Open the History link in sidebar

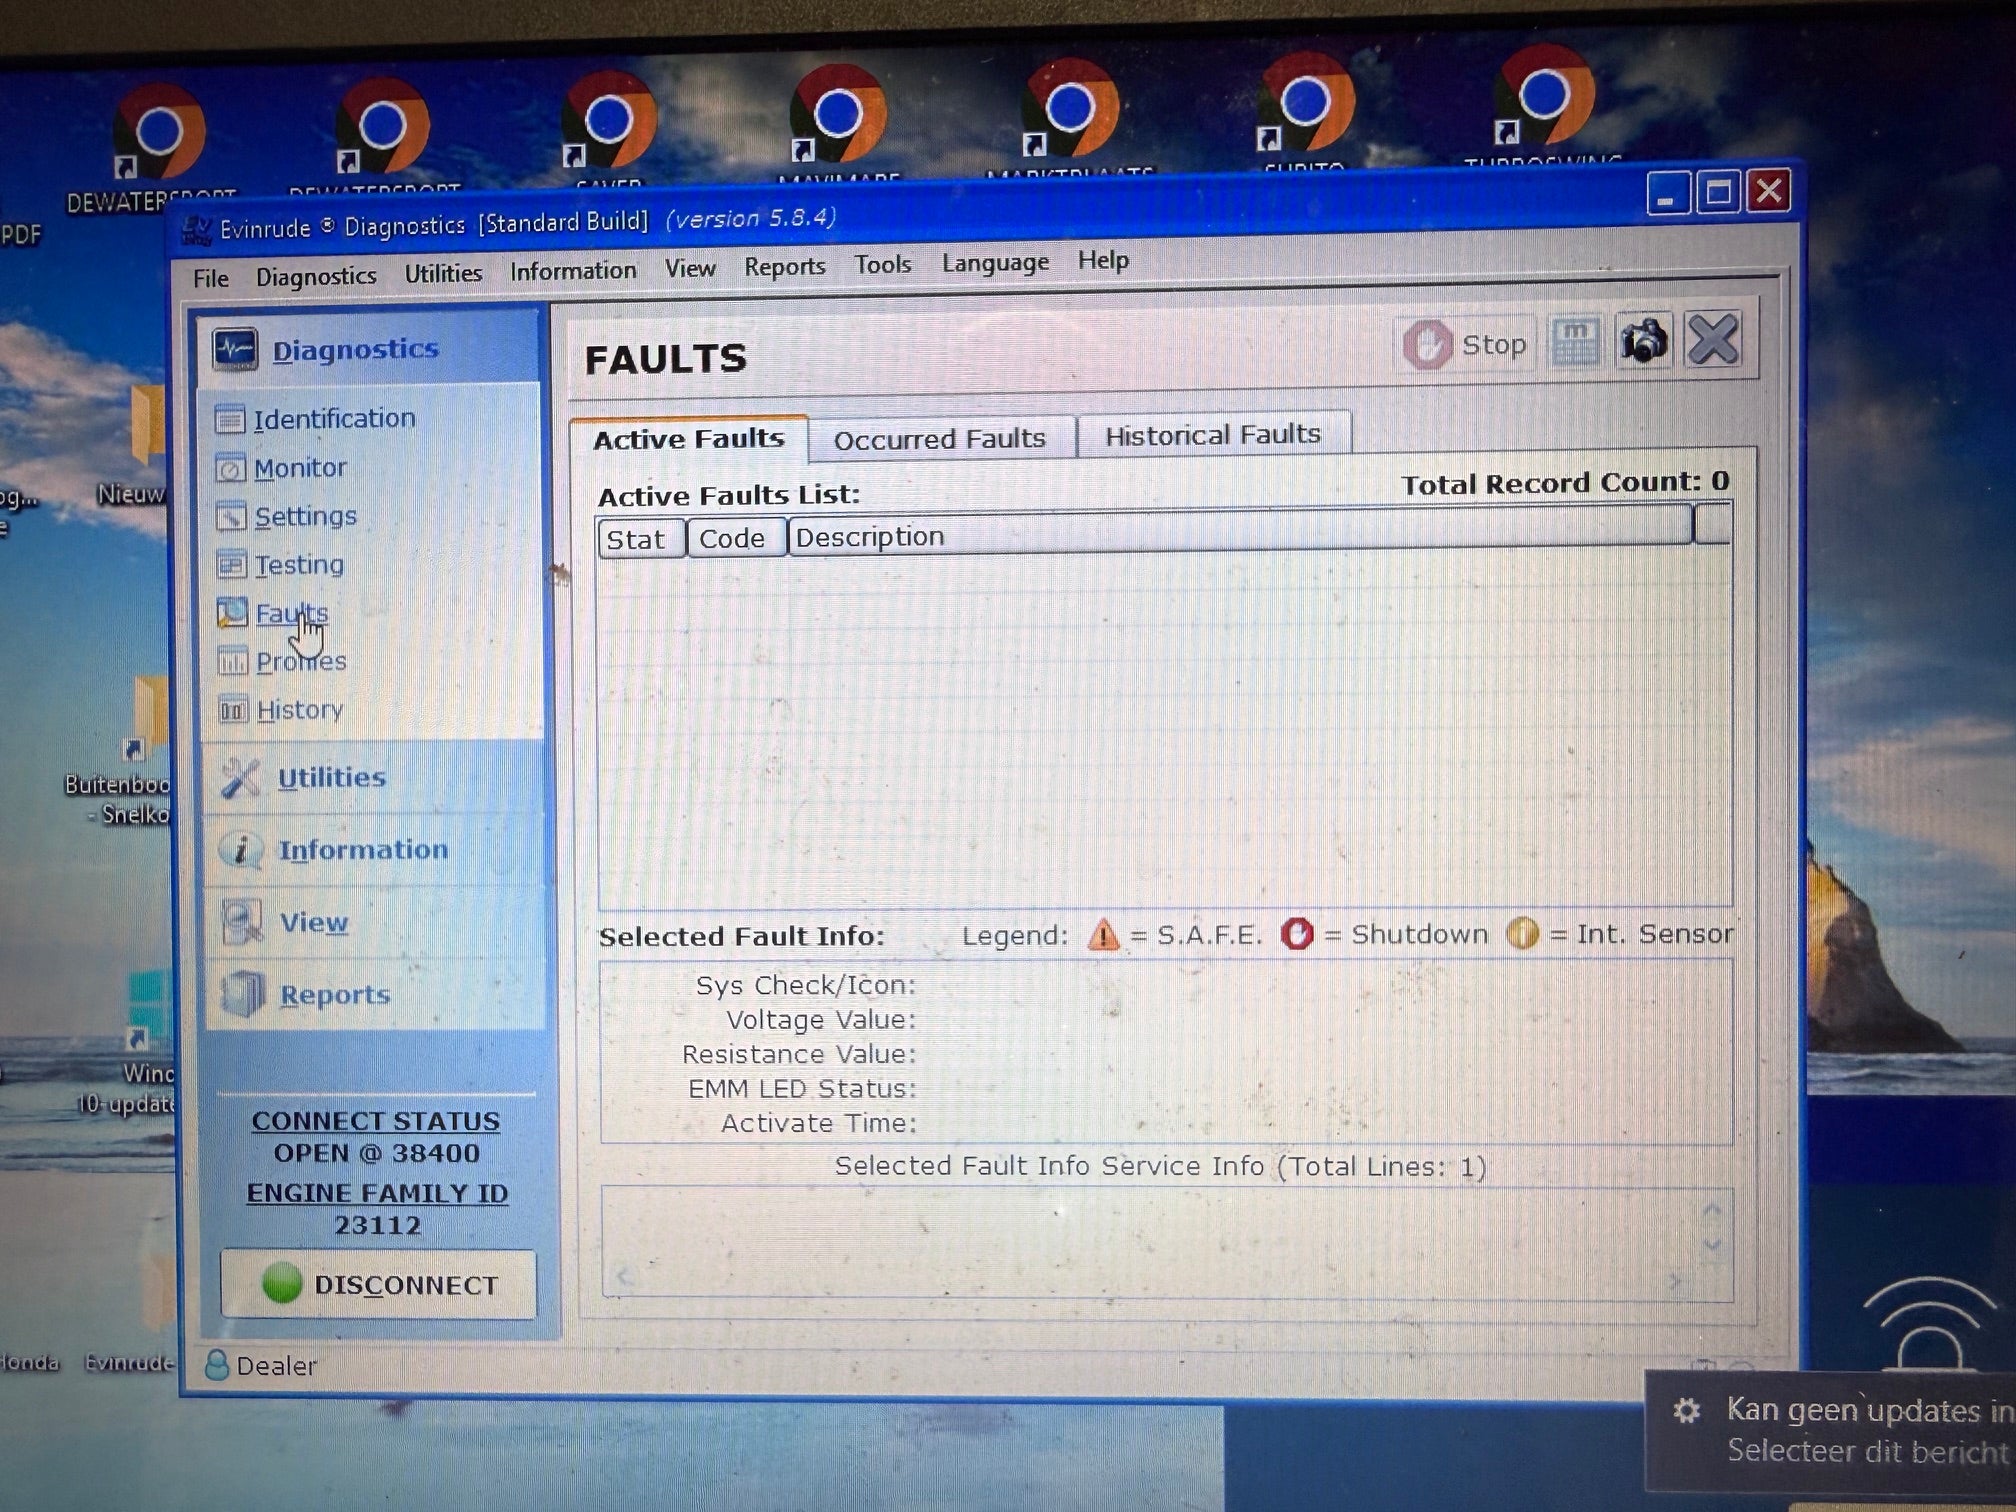[x=300, y=710]
